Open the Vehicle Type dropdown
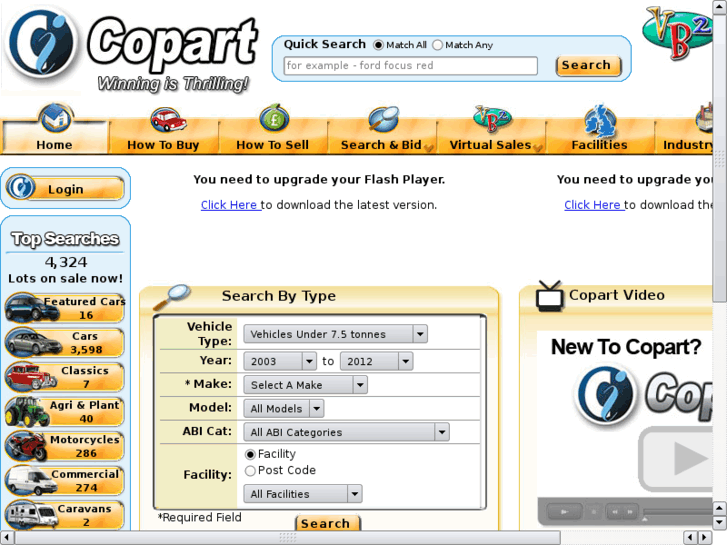This screenshot has width=727, height=545. (335, 334)
